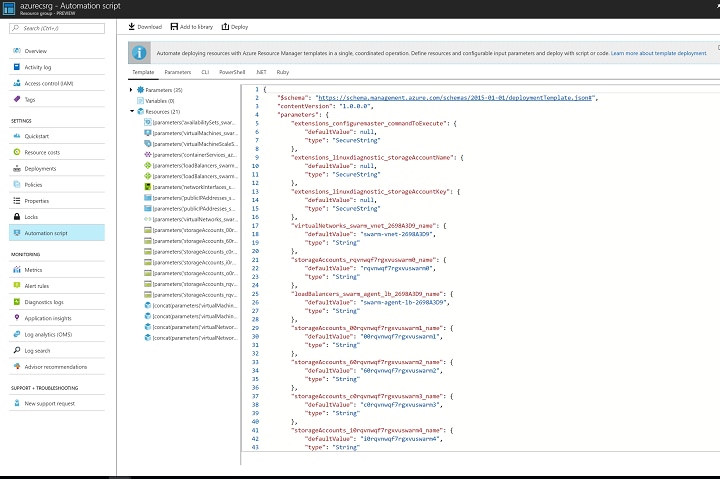Click the Advisor recommendations icon

(x=17, y=366)
